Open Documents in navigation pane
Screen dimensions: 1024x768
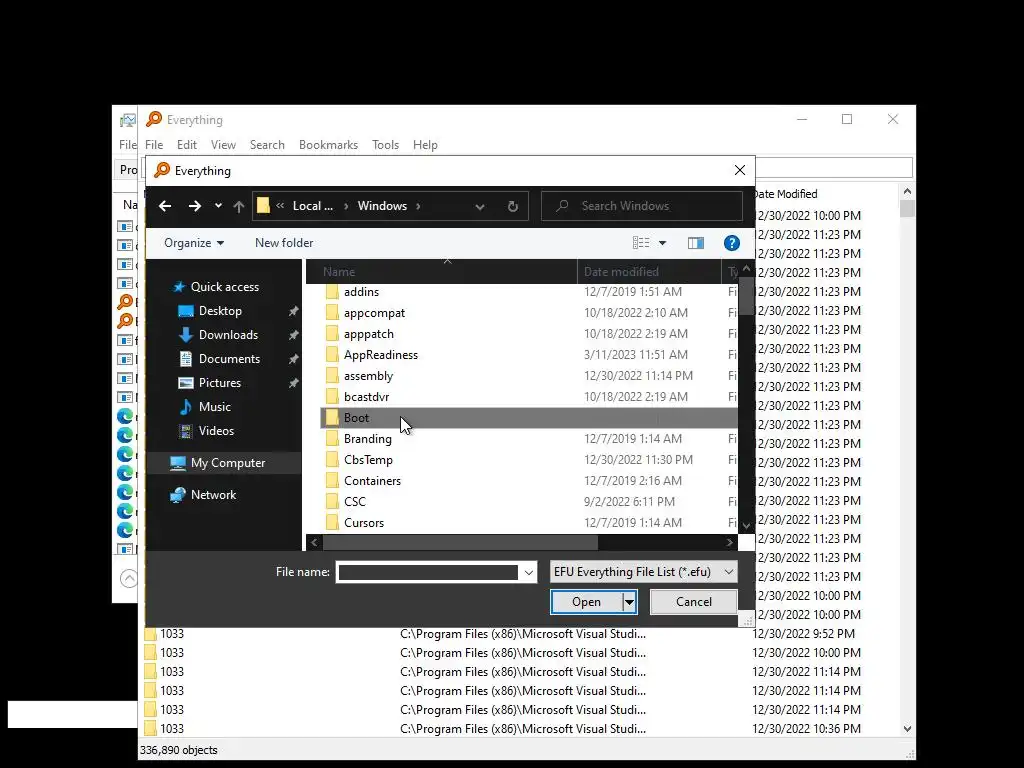[229, 359]
